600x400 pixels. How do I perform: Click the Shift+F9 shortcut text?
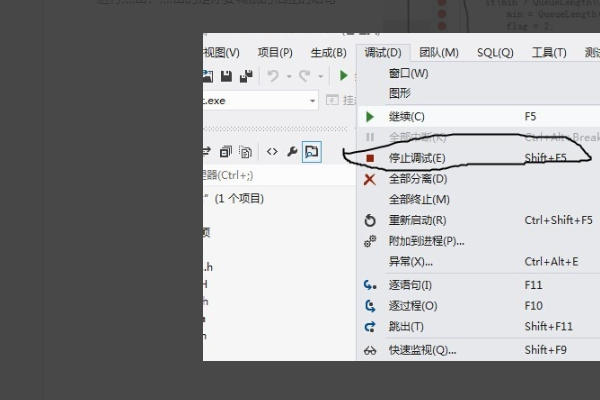click(546, 350)
